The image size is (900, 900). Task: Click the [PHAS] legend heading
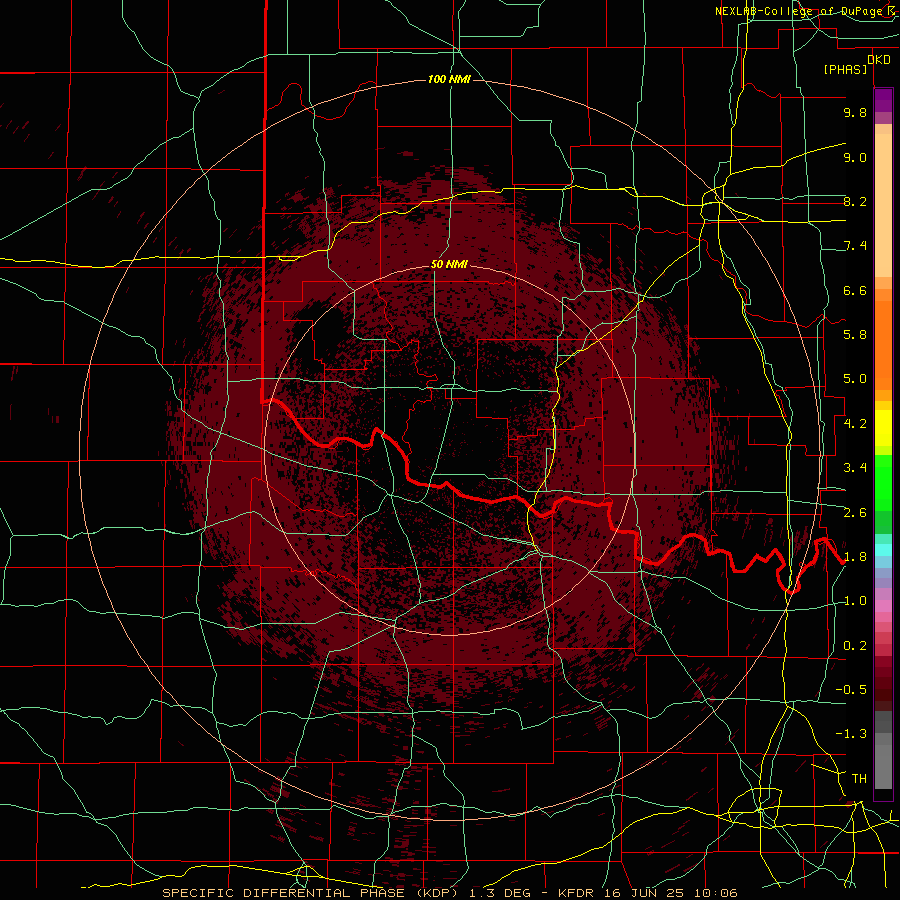tap(845, 70)
